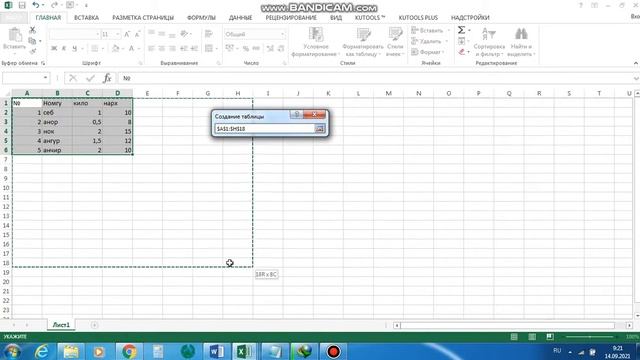Image resolution: width=640 pixels, height=360 pixels.
Task: Click the merge and center icon
Action: (209, 49)
